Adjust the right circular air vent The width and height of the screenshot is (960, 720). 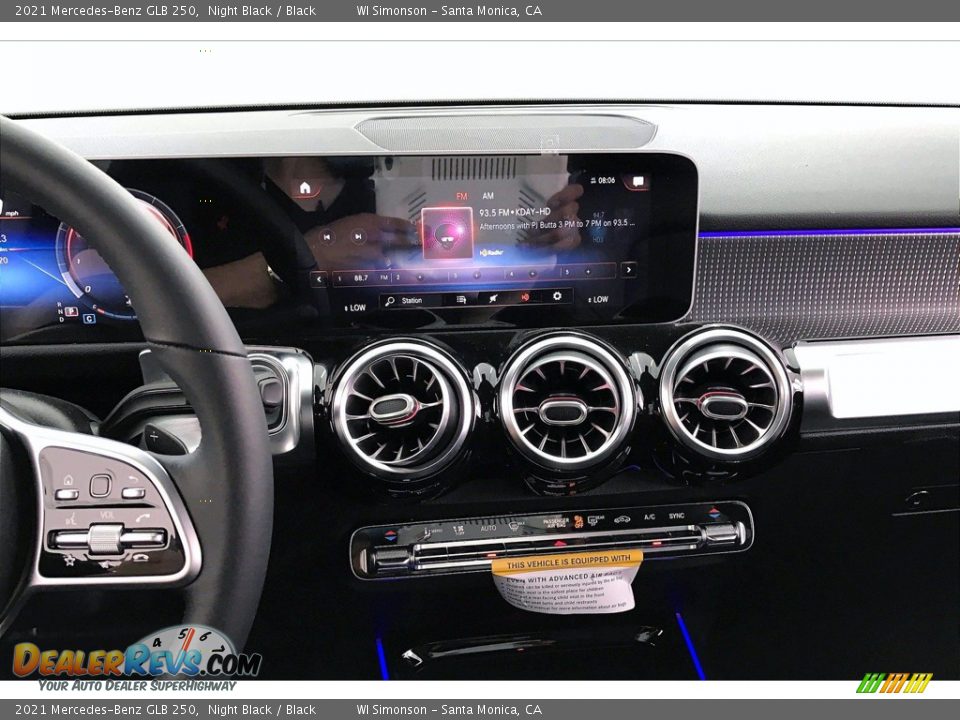coord(726,394)
